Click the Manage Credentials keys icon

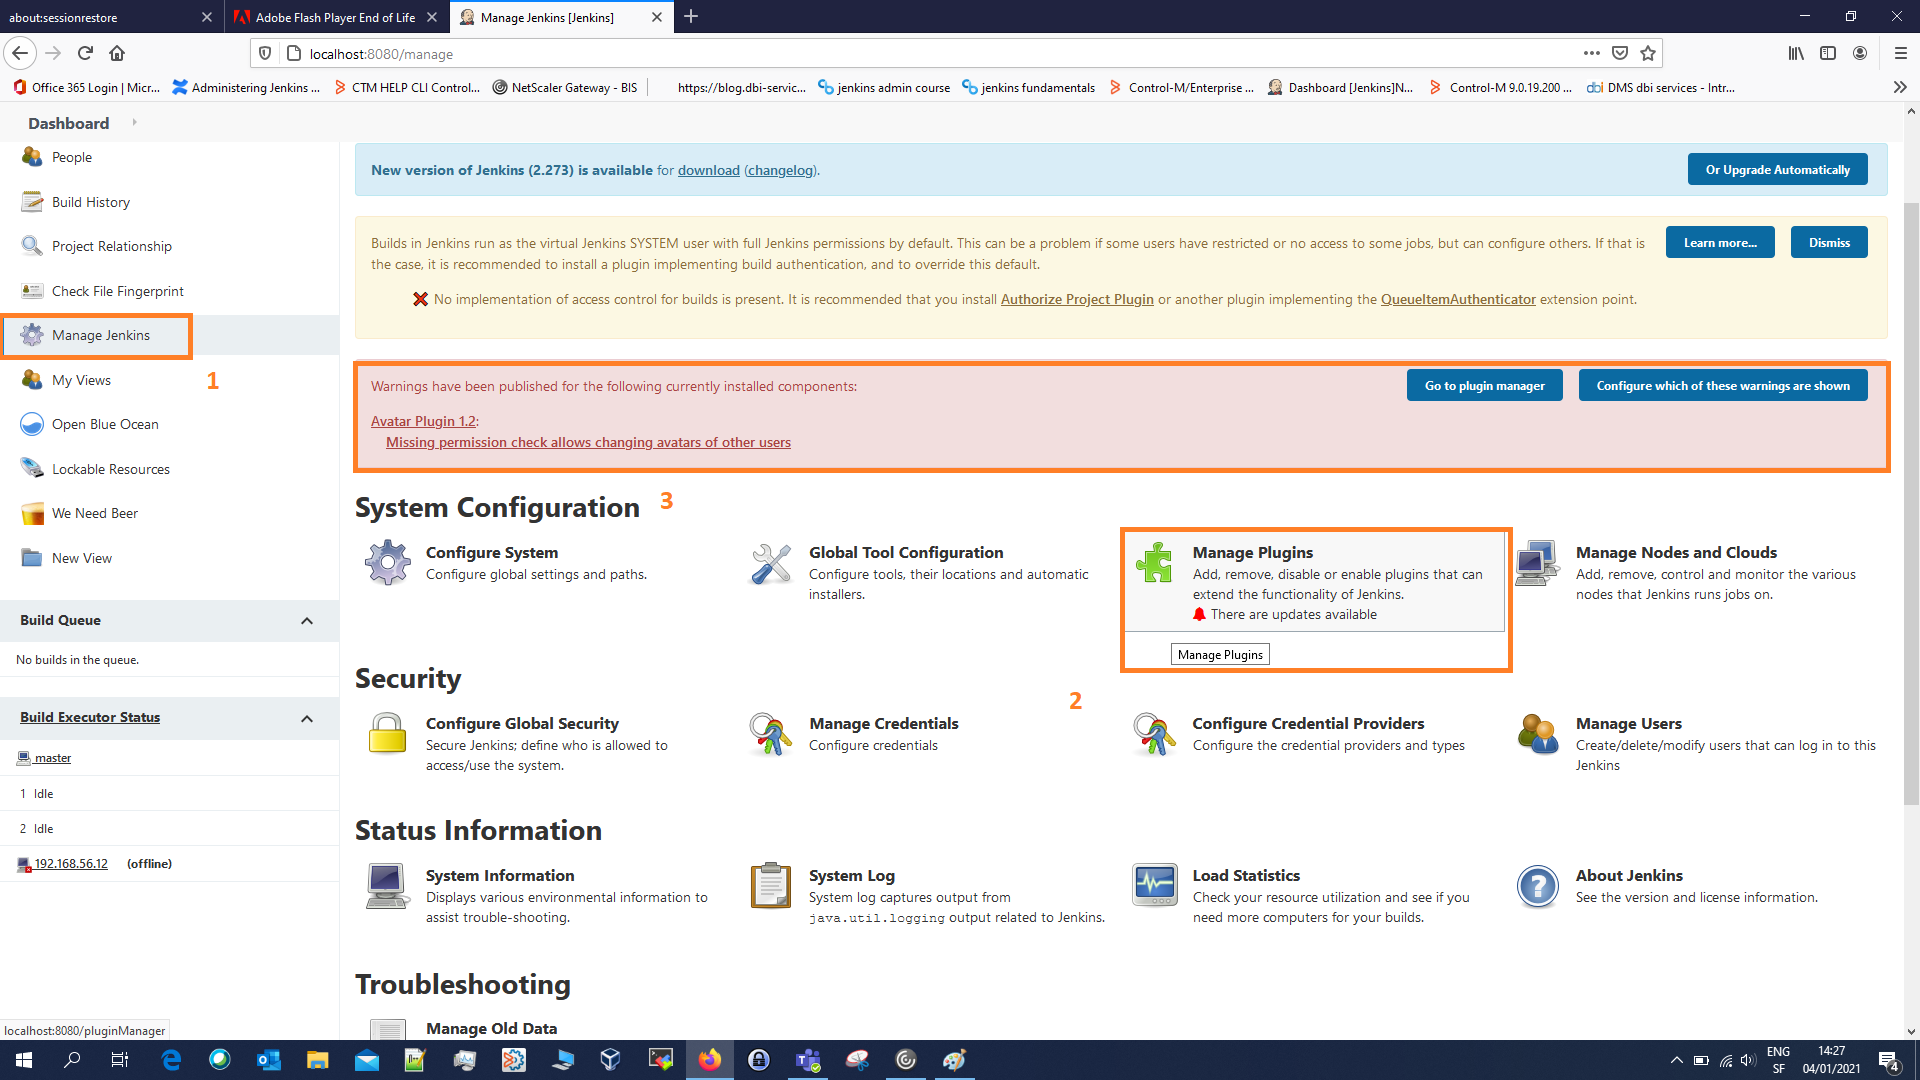click(771, 734)
